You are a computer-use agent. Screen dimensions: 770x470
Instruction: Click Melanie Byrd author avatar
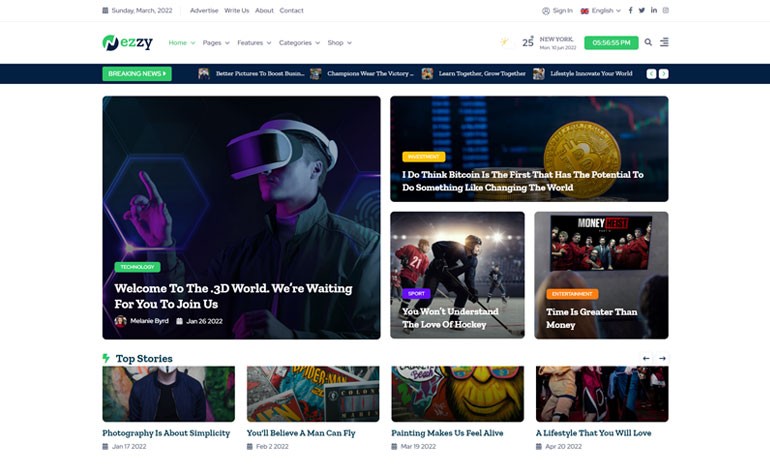pyautogui.click(x=120, y=321)
